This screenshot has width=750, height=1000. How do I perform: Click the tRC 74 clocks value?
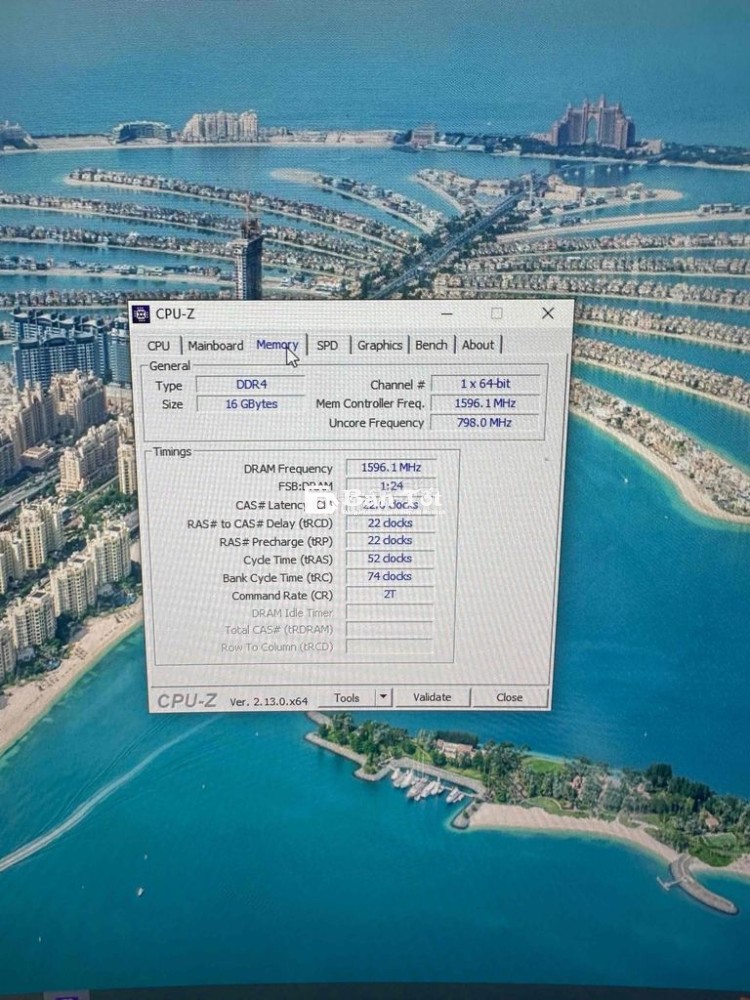390,576
